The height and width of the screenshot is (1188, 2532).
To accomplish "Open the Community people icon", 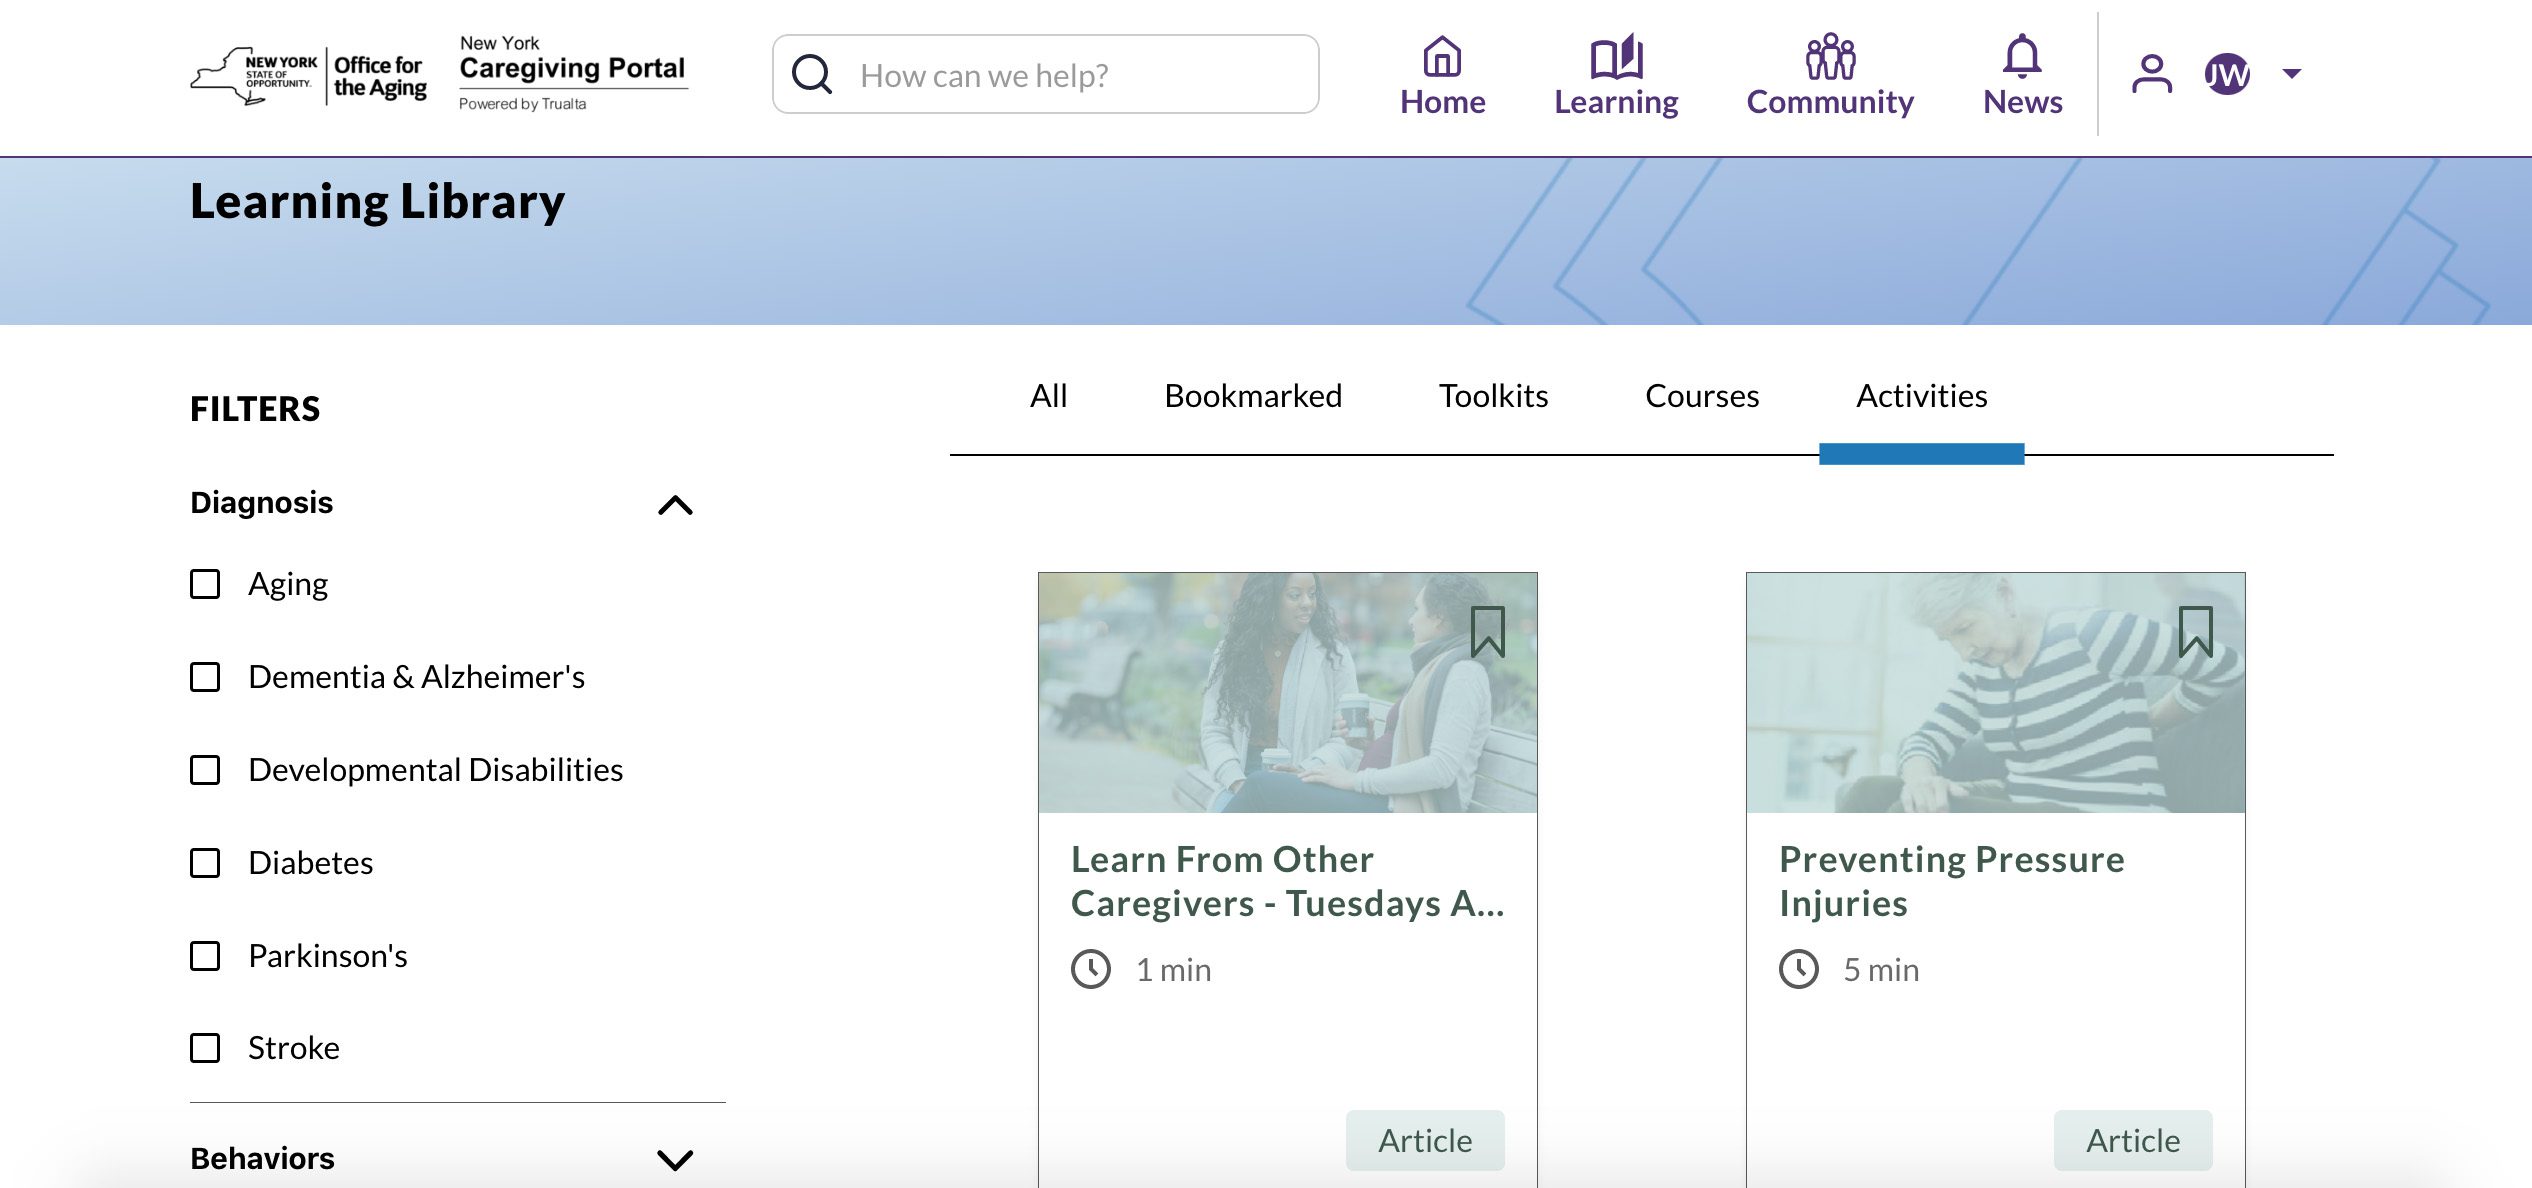I will 1830,57.
